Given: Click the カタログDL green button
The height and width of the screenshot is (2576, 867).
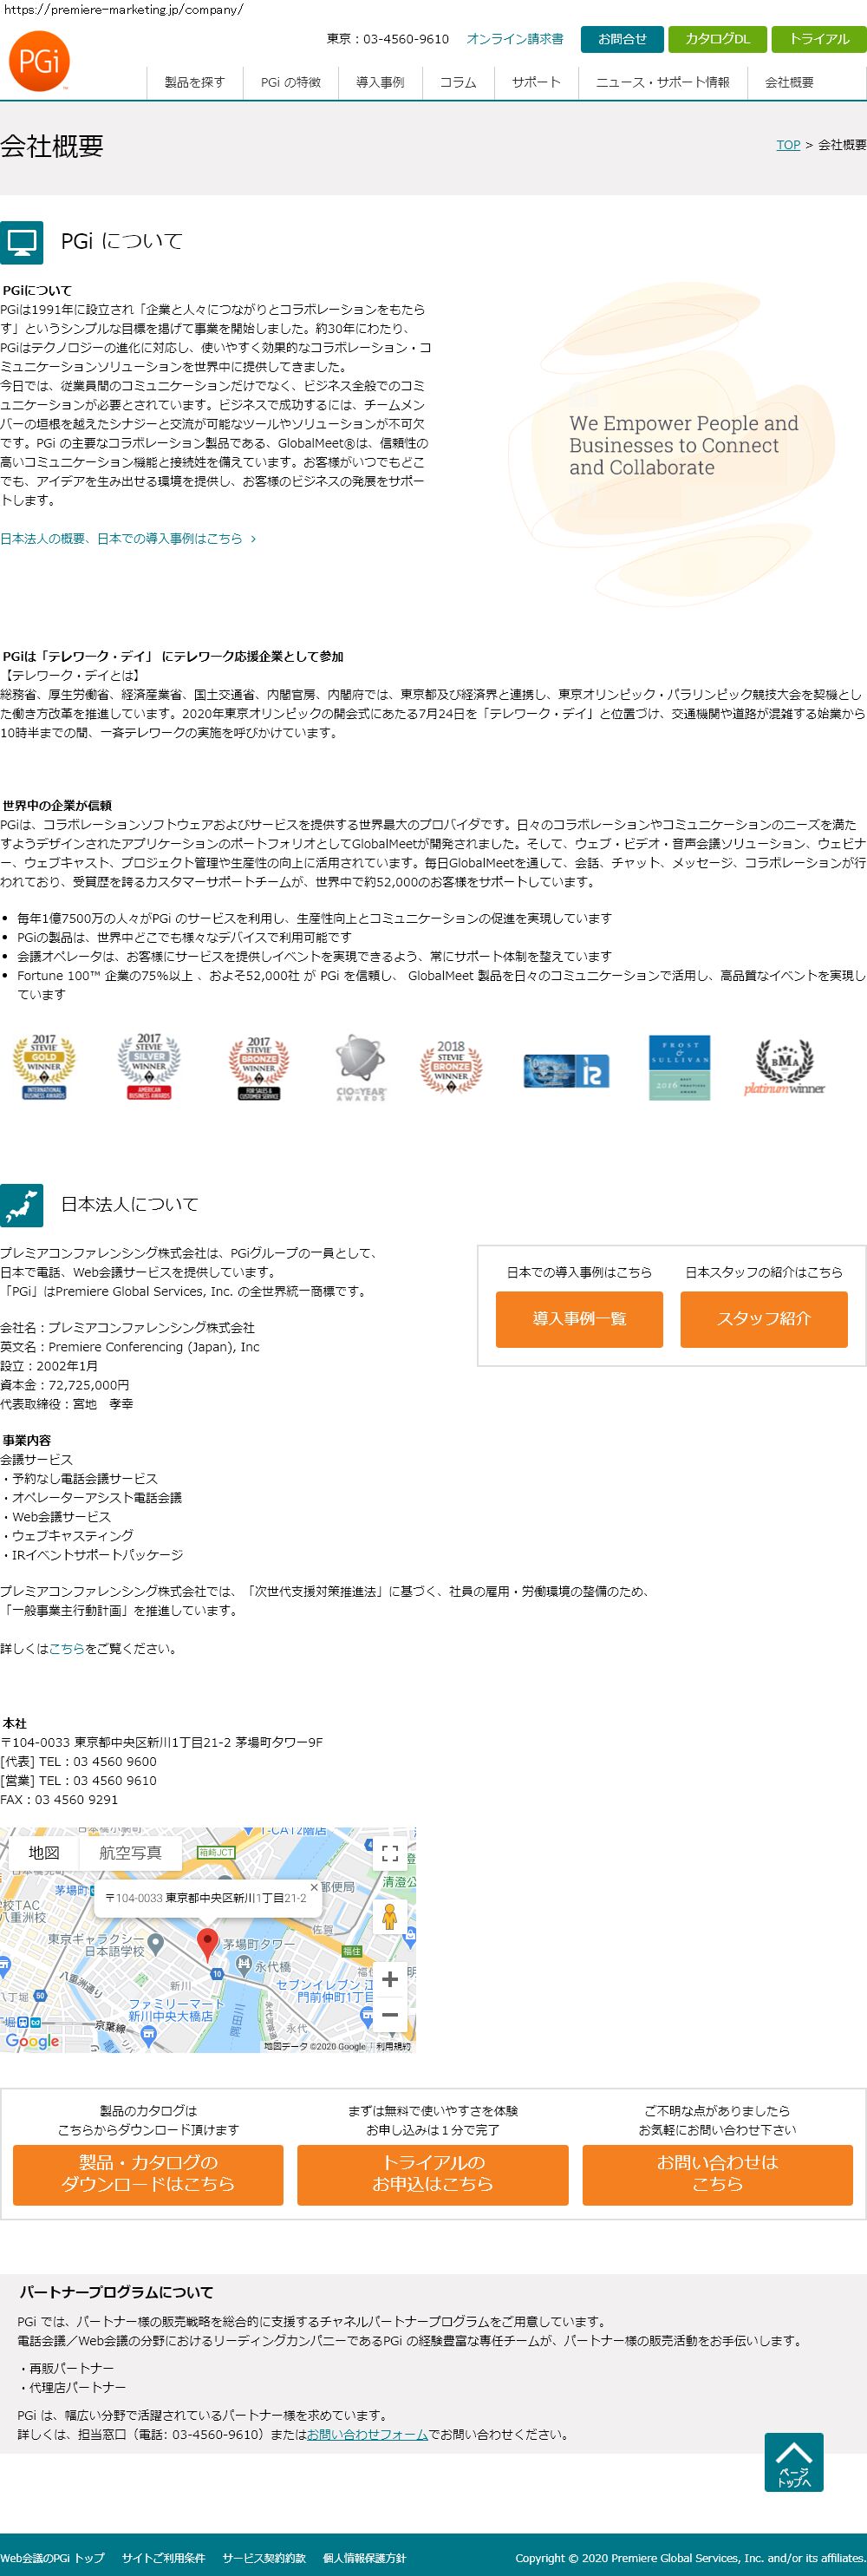Looking at the screenshot, I should pyautogui.click(x=717, y=39).
